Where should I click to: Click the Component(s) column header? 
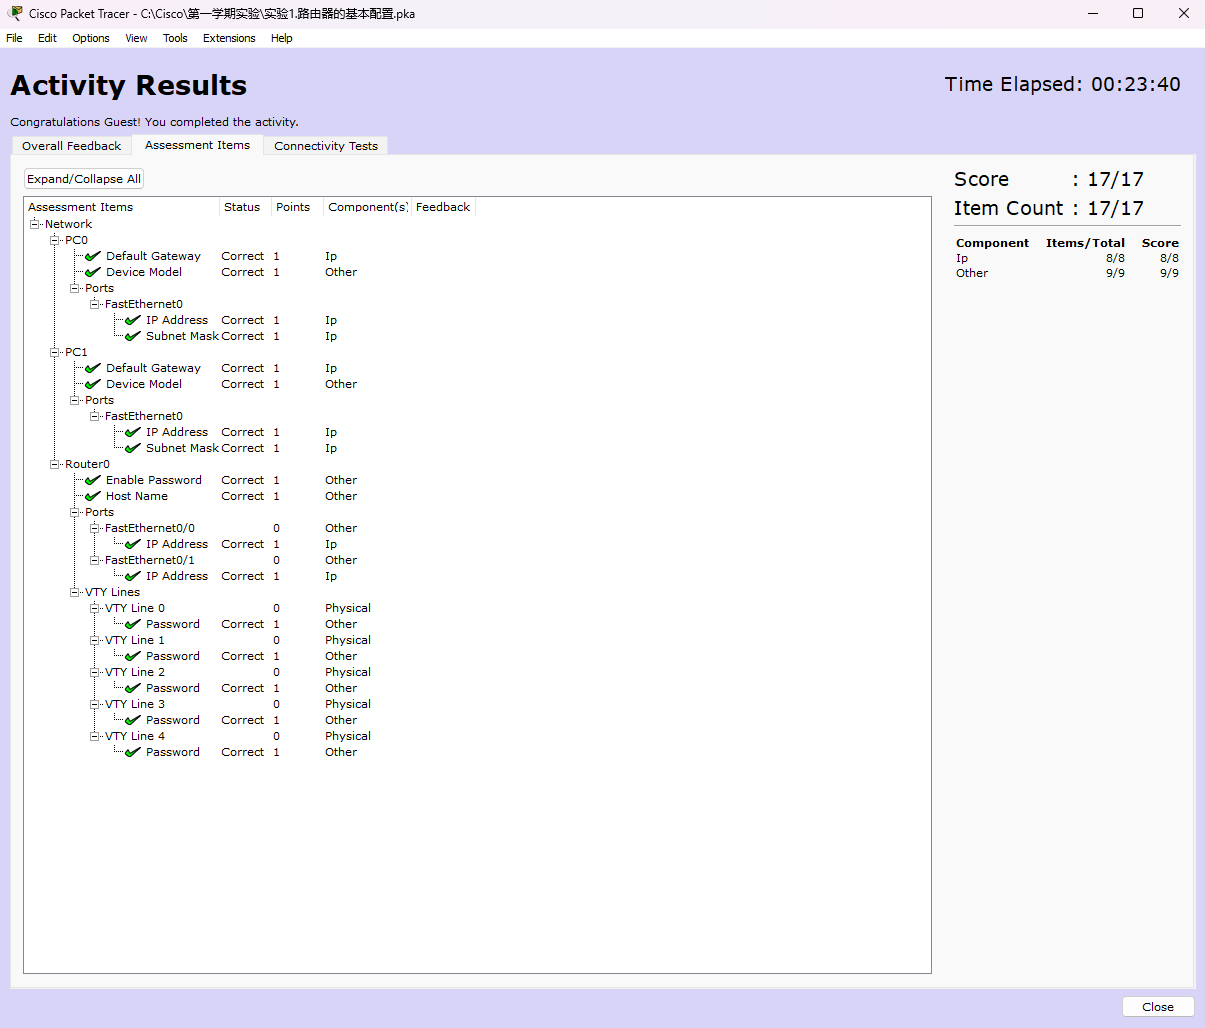pos(367,207)
